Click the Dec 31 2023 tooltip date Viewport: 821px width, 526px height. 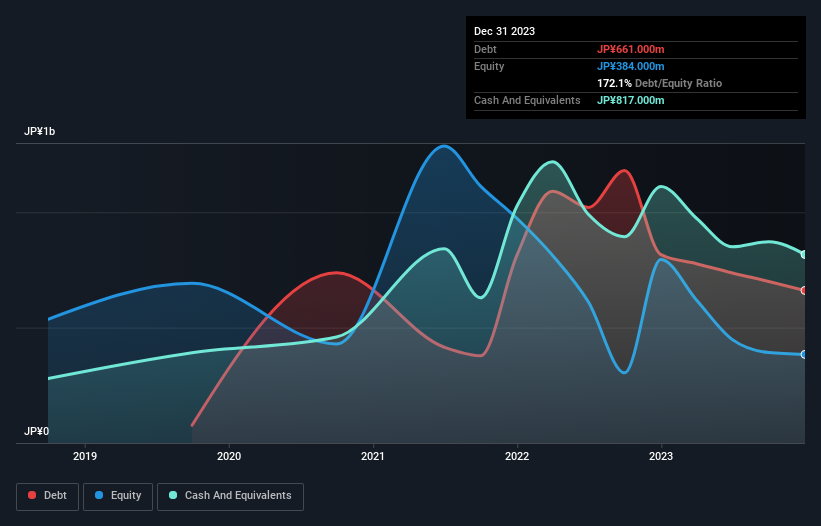point(504,31)
